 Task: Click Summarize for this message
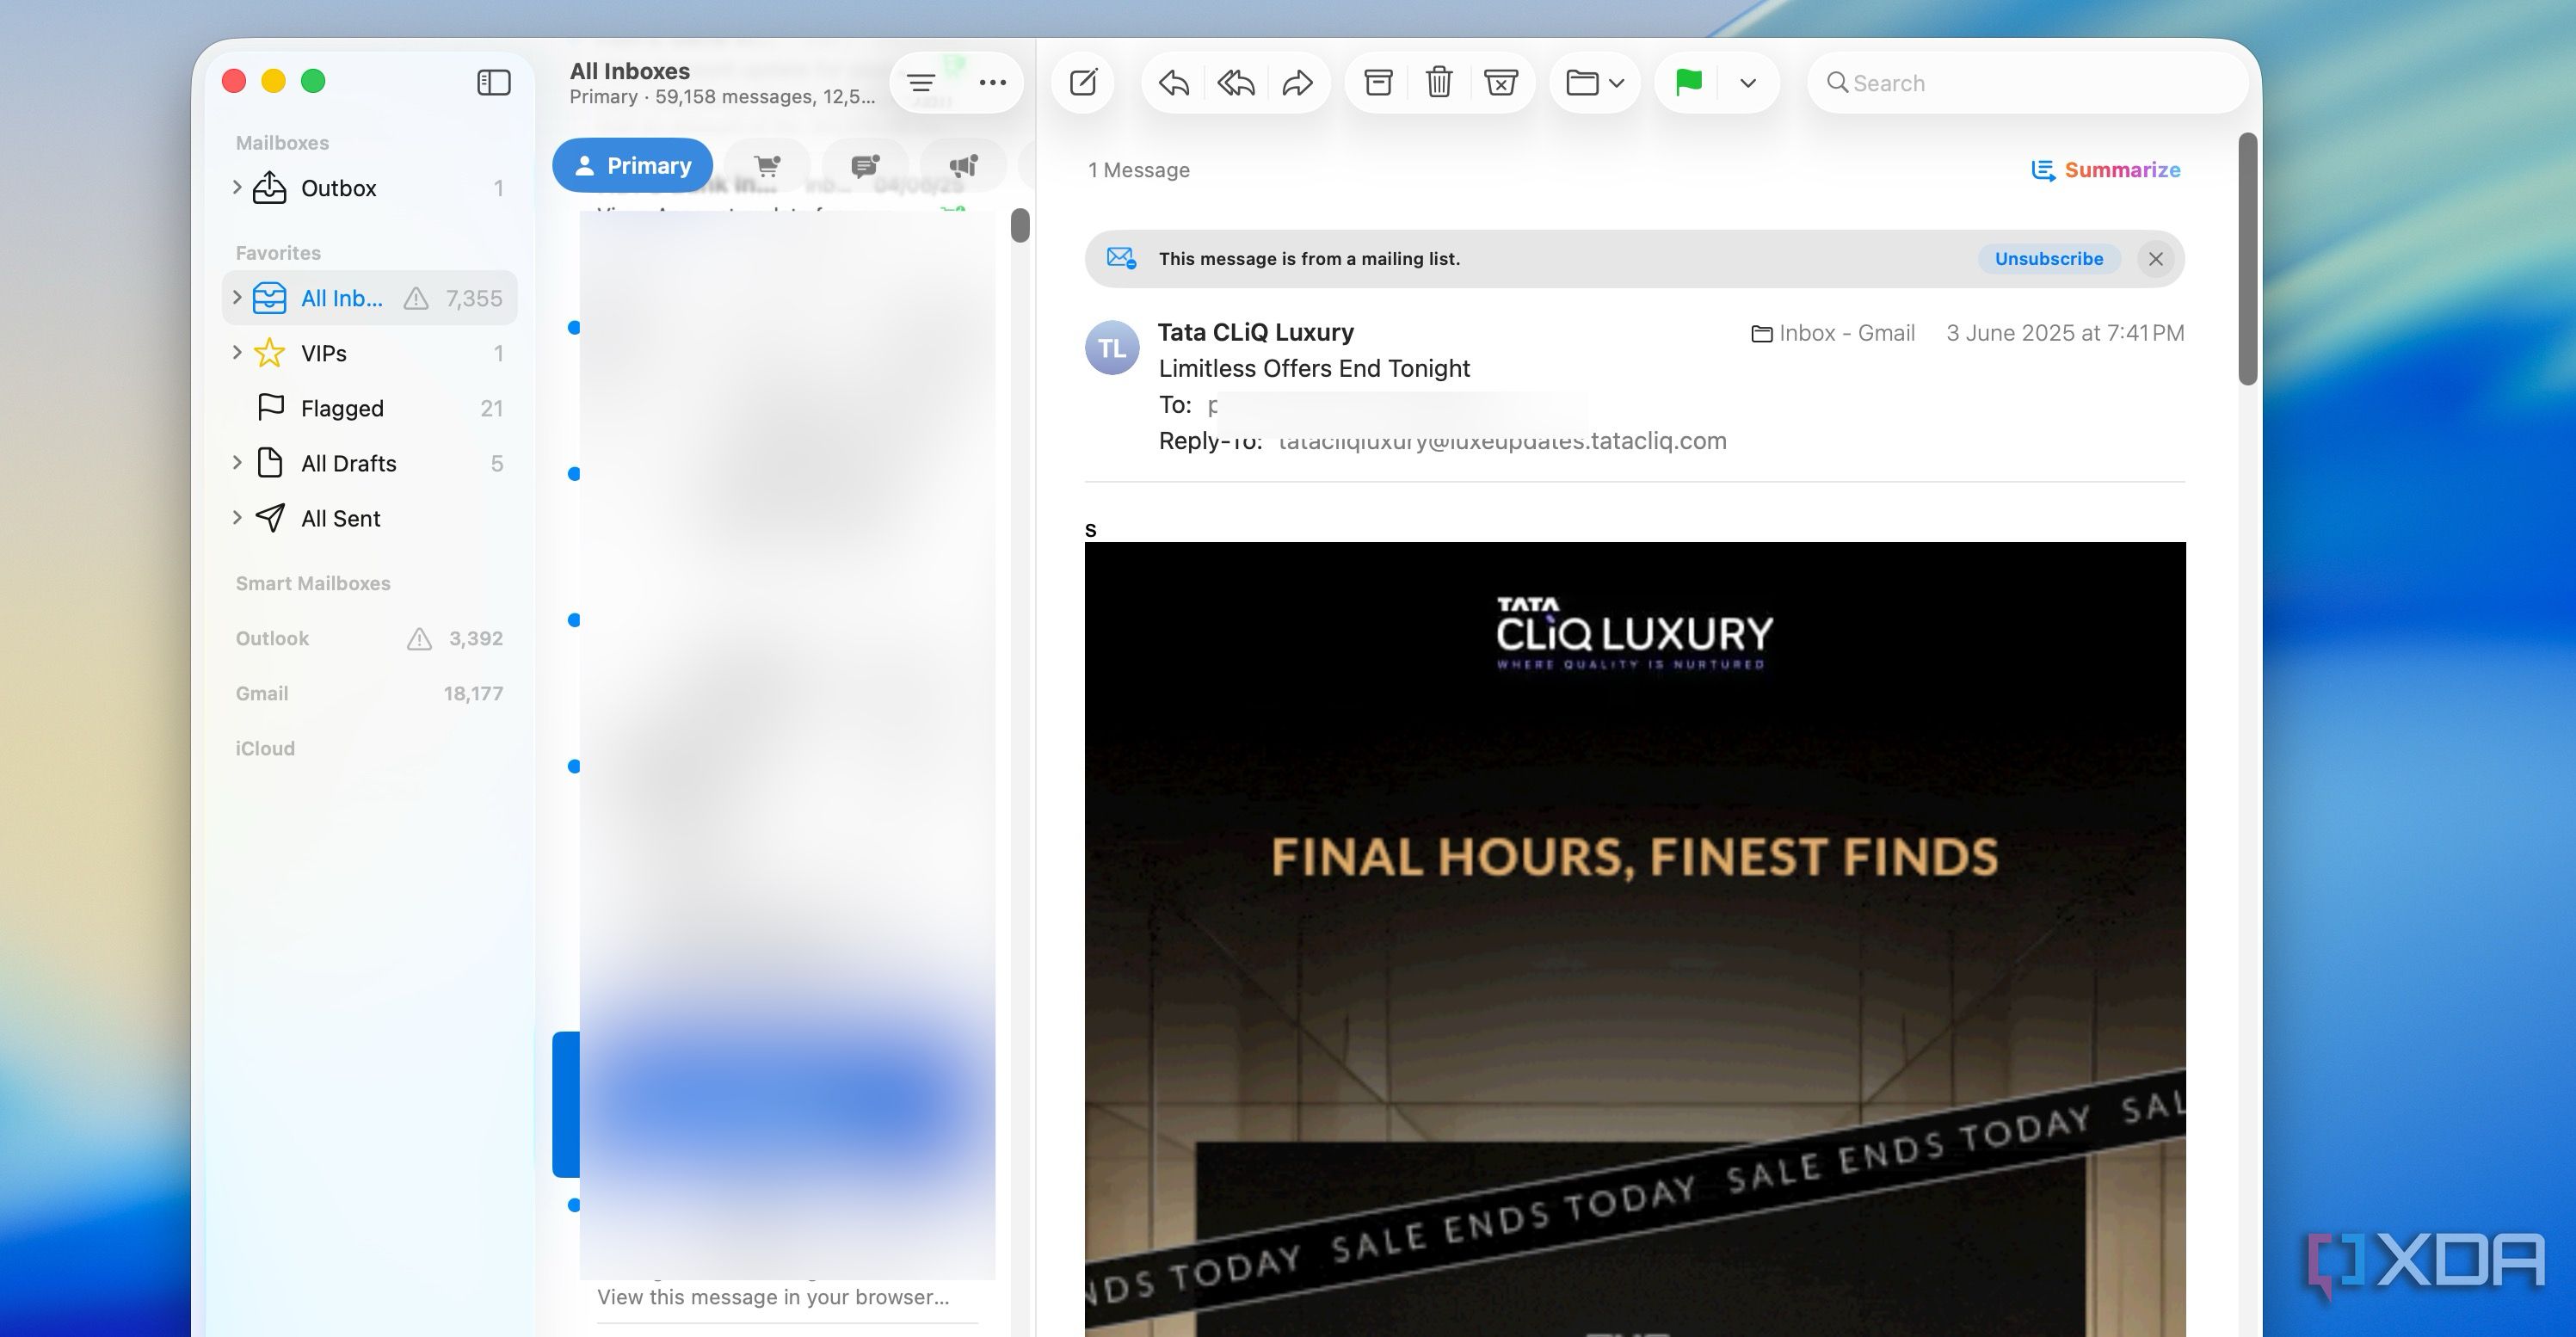click(x=2106, y=170)
